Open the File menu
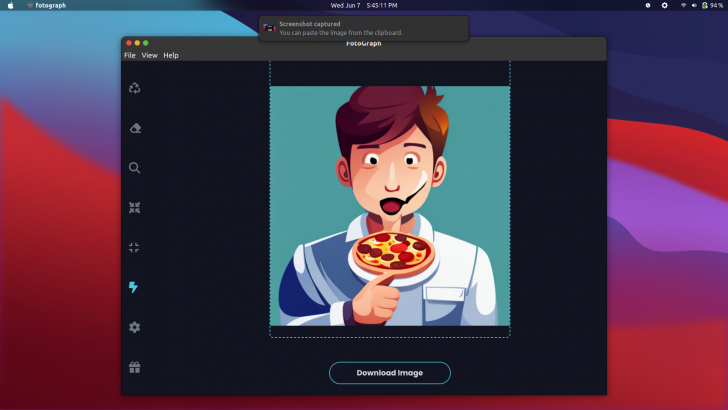This screenshot has width=728, height=410. [130, 55]
